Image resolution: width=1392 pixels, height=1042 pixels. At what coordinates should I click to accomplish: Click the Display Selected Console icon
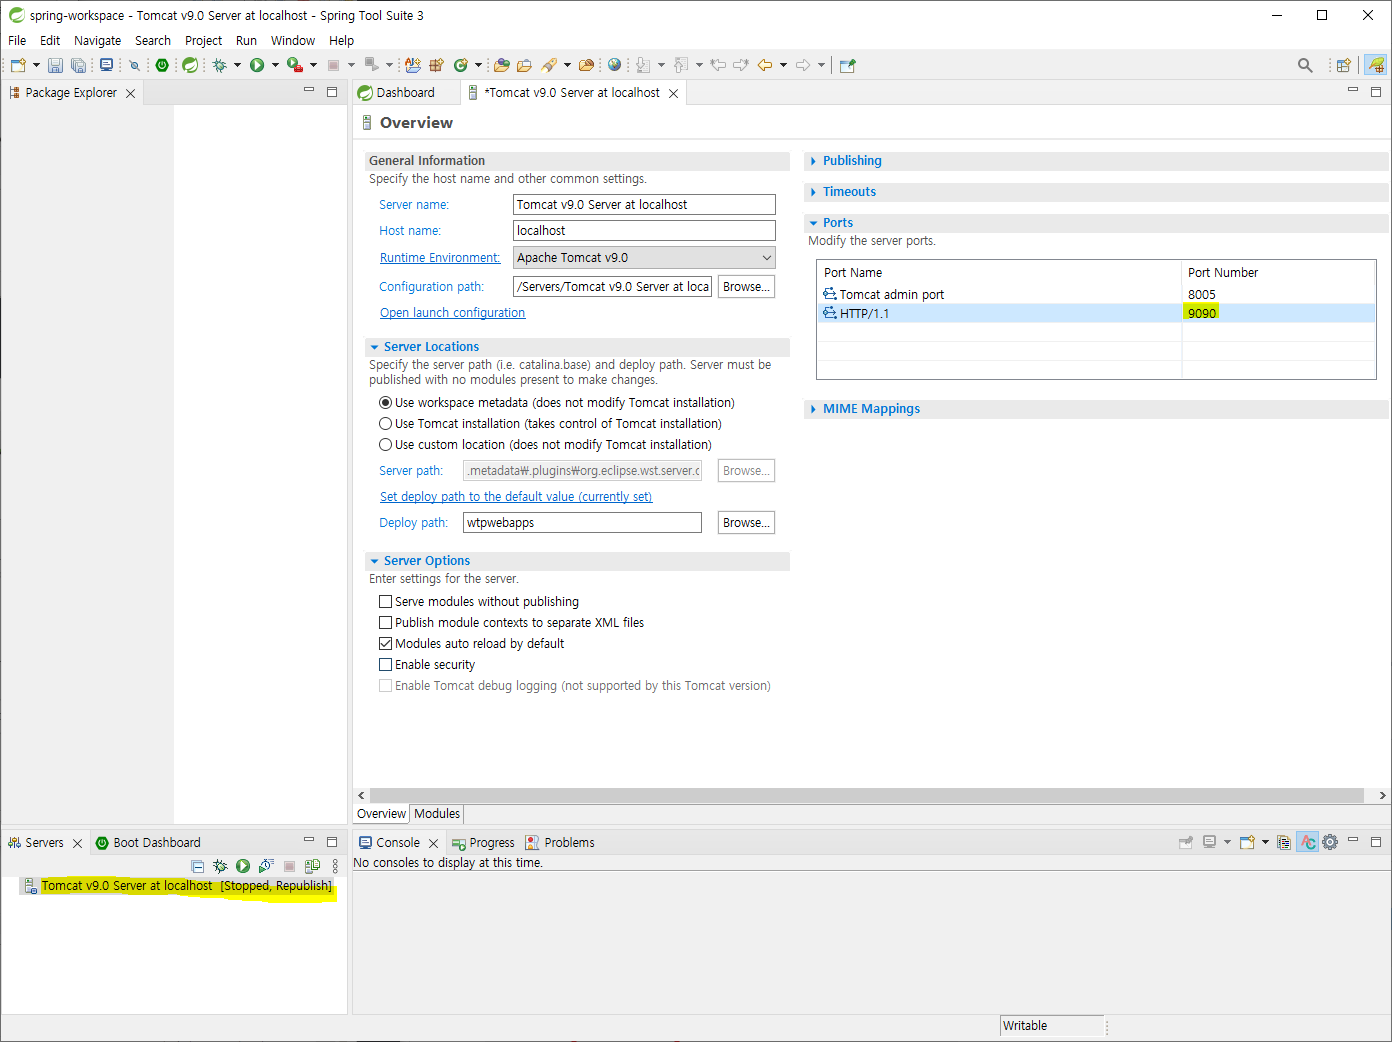pos(1209,842)
